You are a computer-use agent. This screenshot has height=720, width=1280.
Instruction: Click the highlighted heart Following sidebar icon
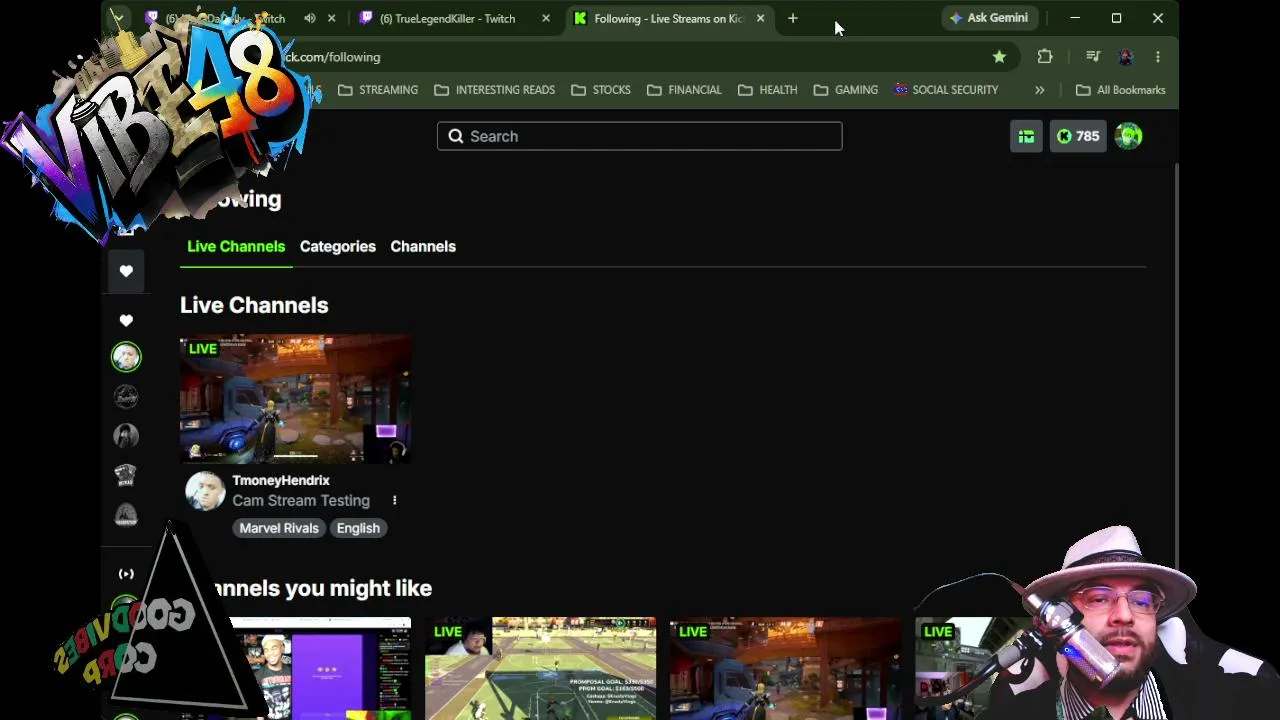point(126,271)
